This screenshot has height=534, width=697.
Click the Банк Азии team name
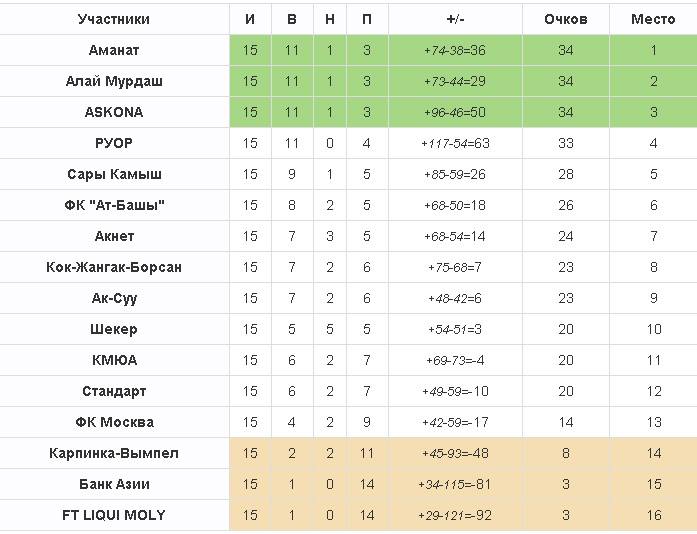pyautogui.click(x=114, y=484)
